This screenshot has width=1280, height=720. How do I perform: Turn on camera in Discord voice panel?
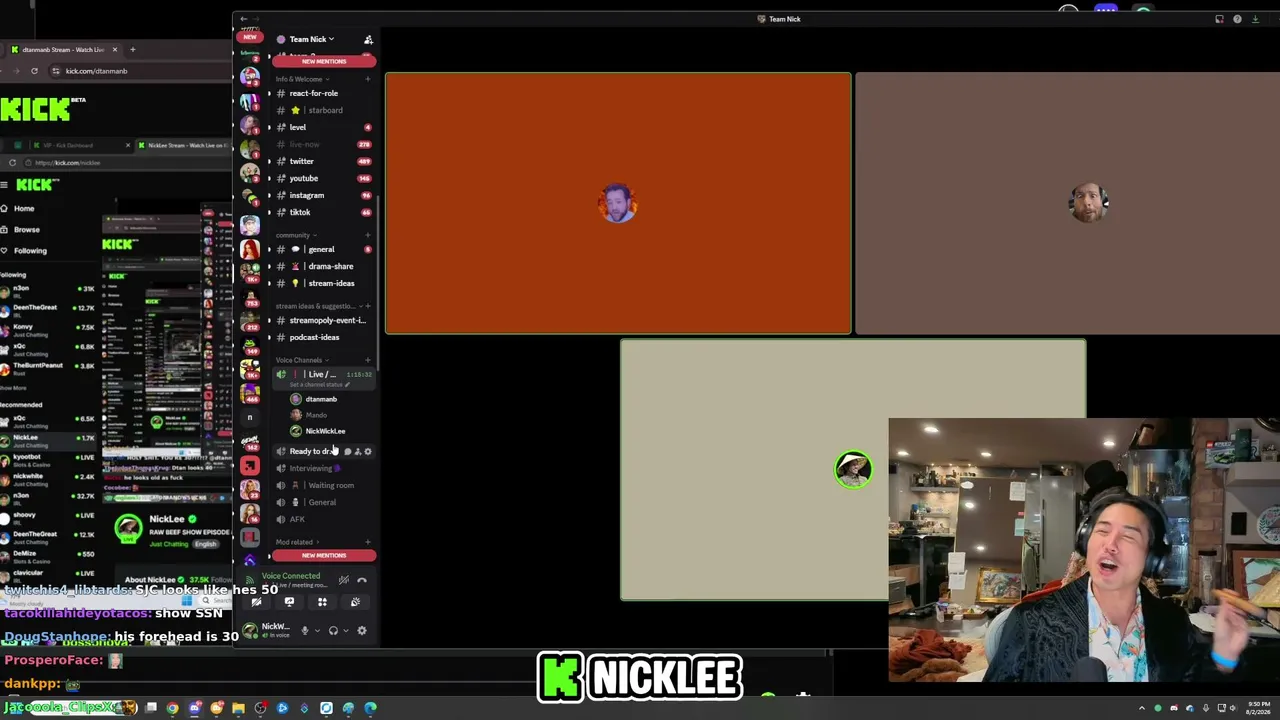256,602
